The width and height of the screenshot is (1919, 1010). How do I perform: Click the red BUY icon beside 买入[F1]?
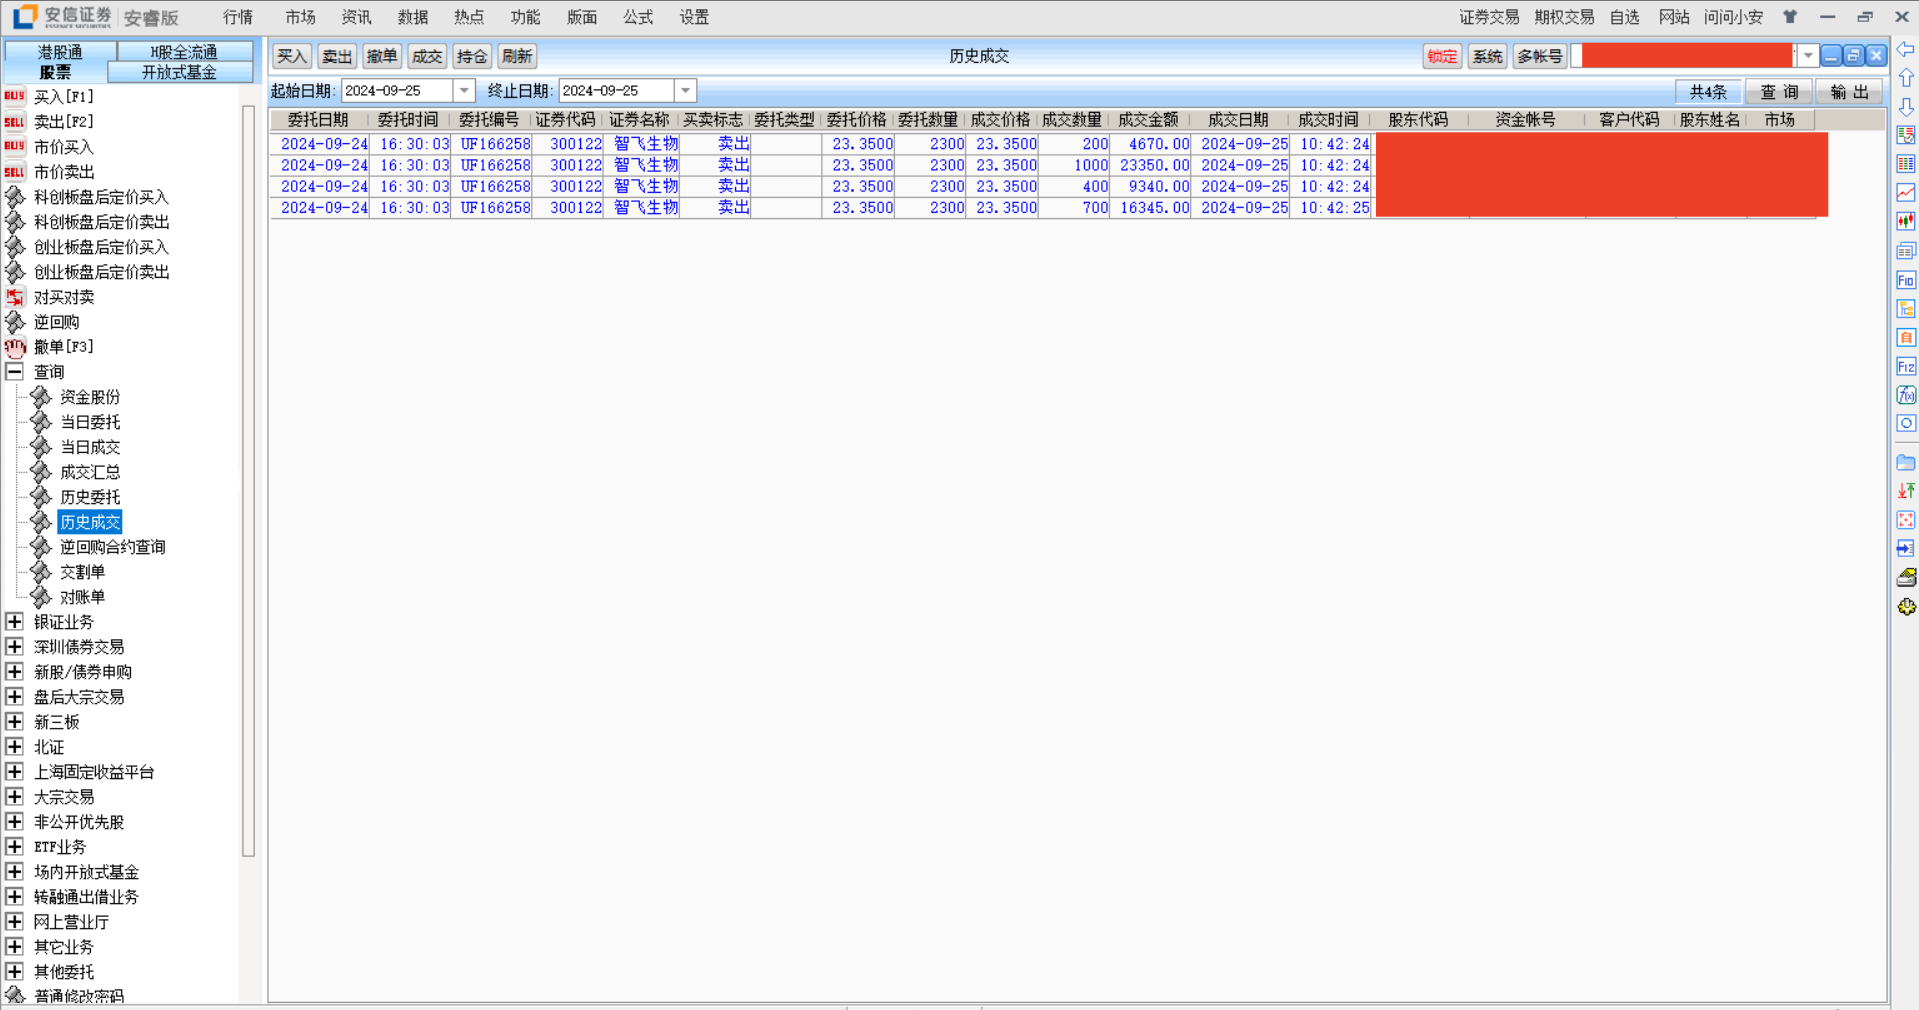coord(14,96)
